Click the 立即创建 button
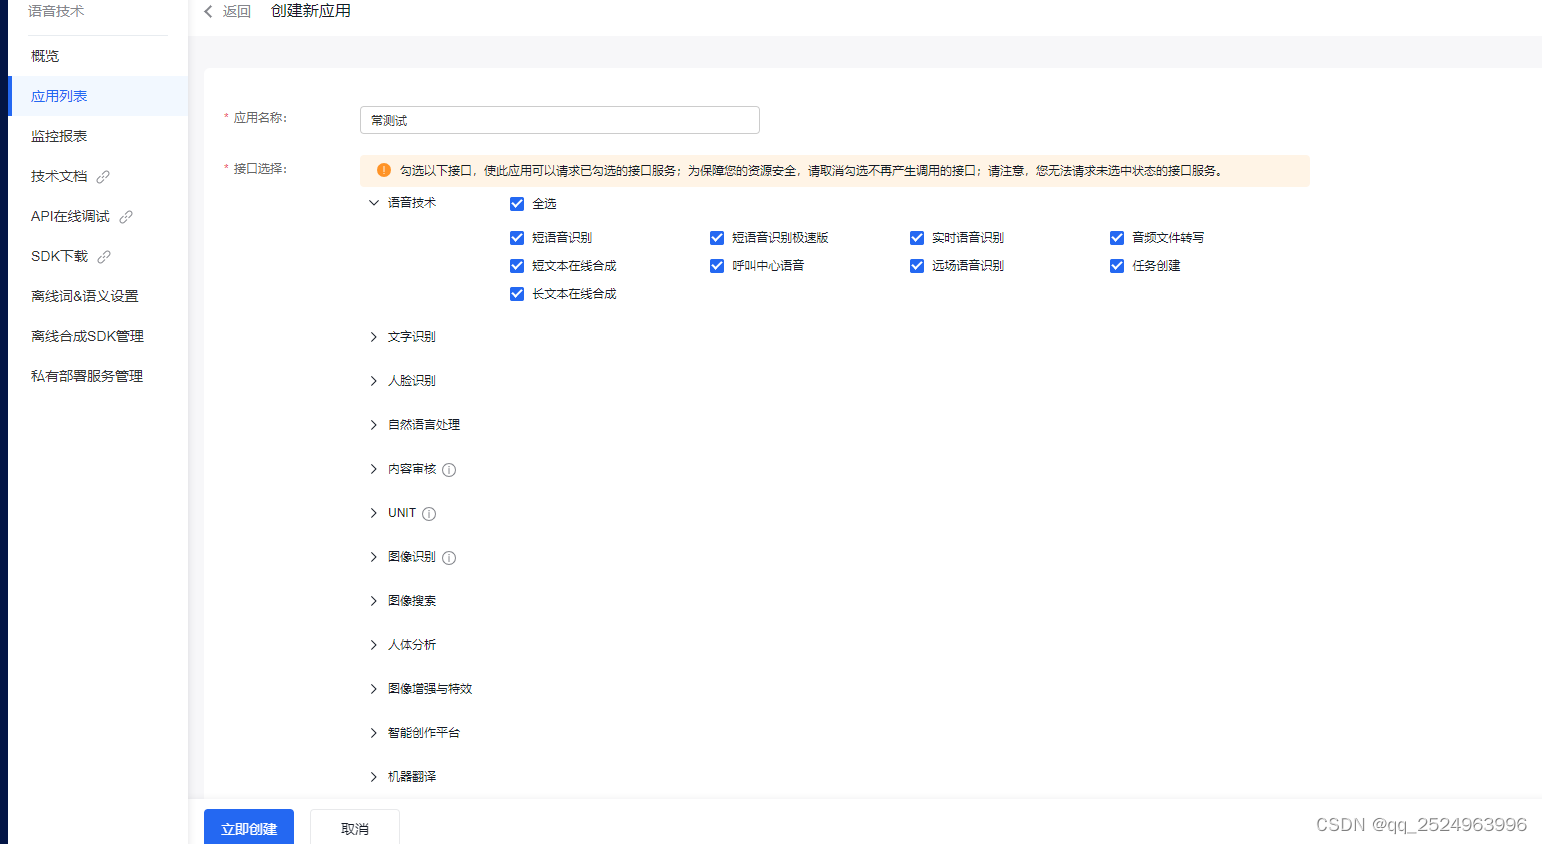Image resolution: width=1542 pixels, height=844 pixels. (249, 828)
